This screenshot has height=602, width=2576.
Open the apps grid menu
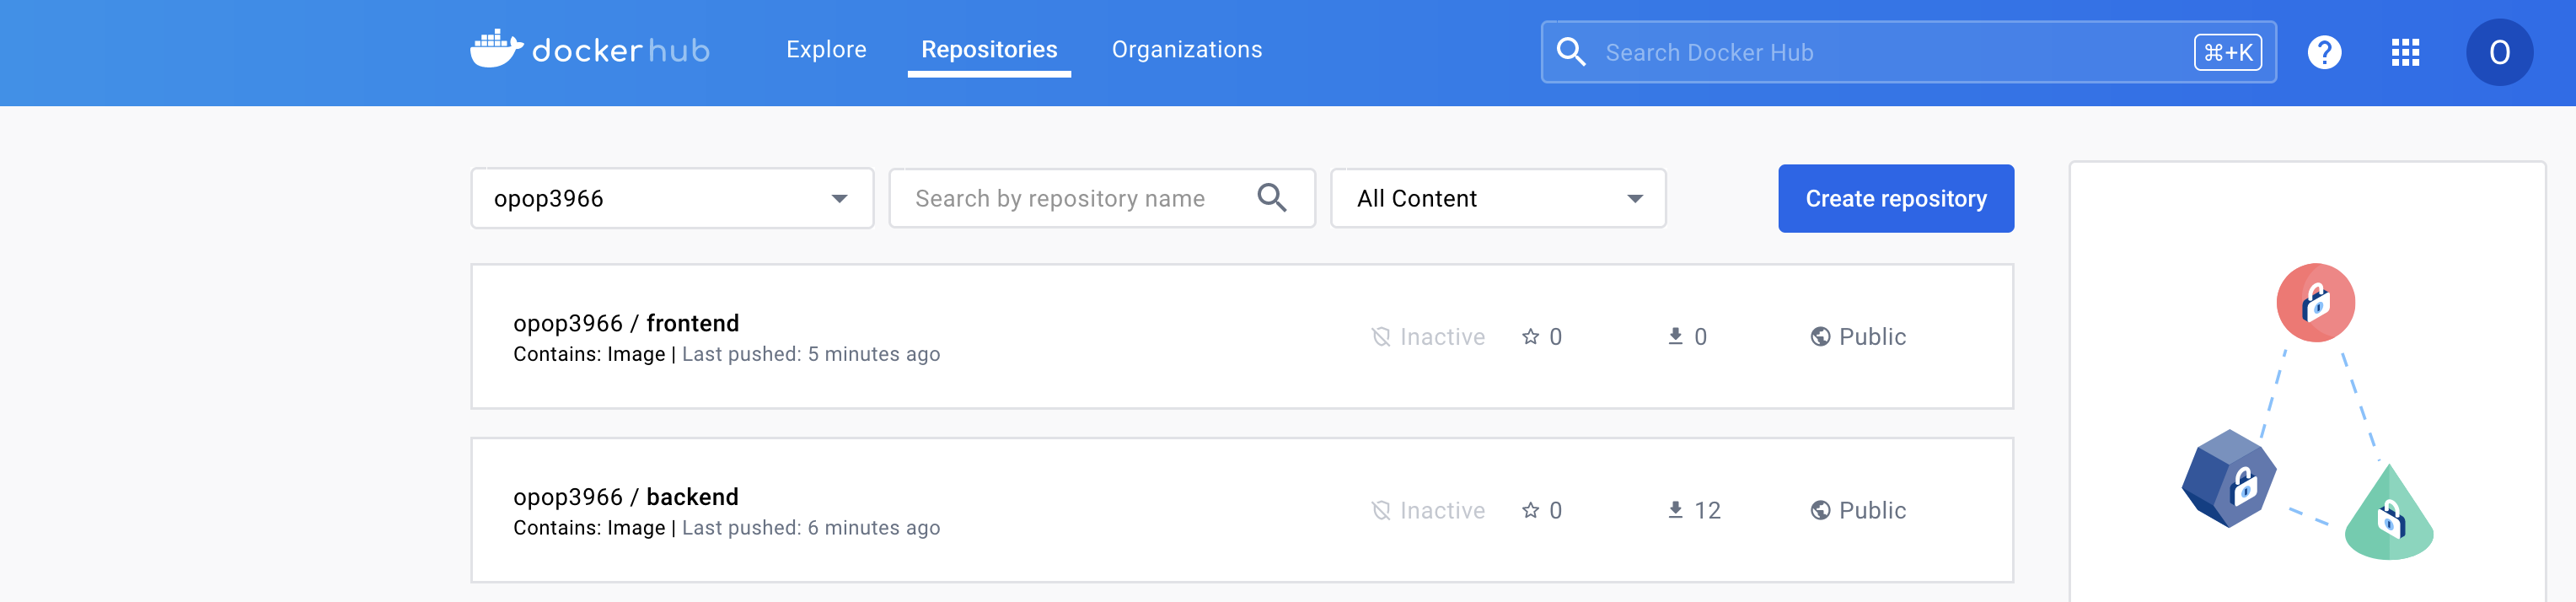[2405, 52]
